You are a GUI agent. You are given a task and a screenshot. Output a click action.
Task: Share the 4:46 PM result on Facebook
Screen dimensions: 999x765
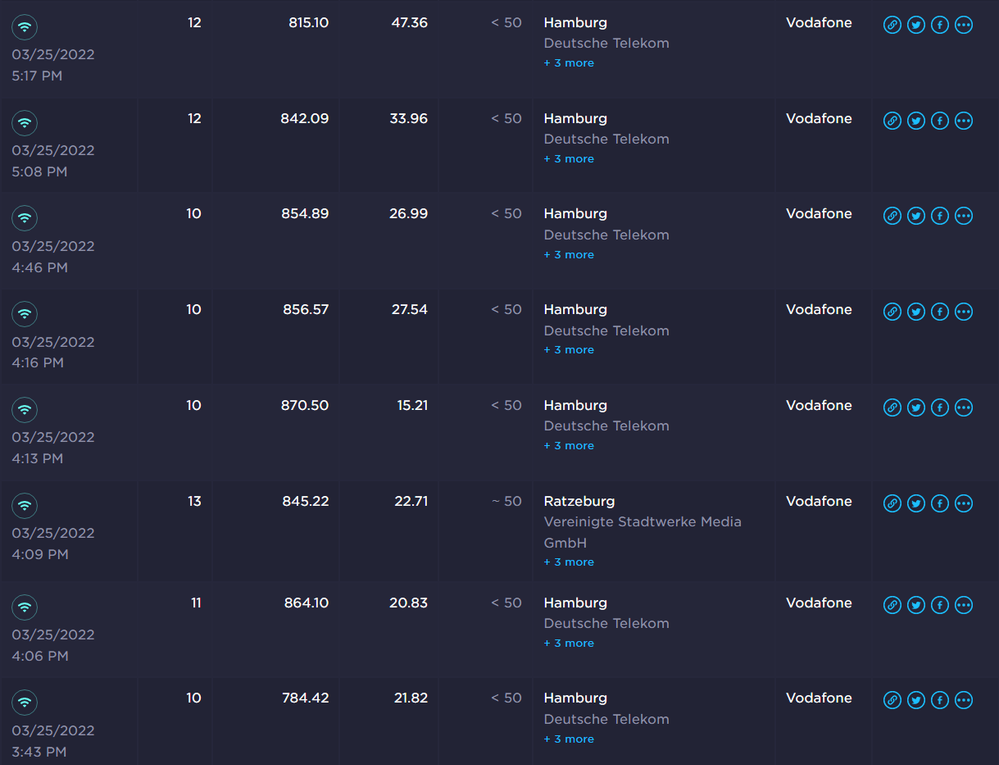click(x=940, y=216)
